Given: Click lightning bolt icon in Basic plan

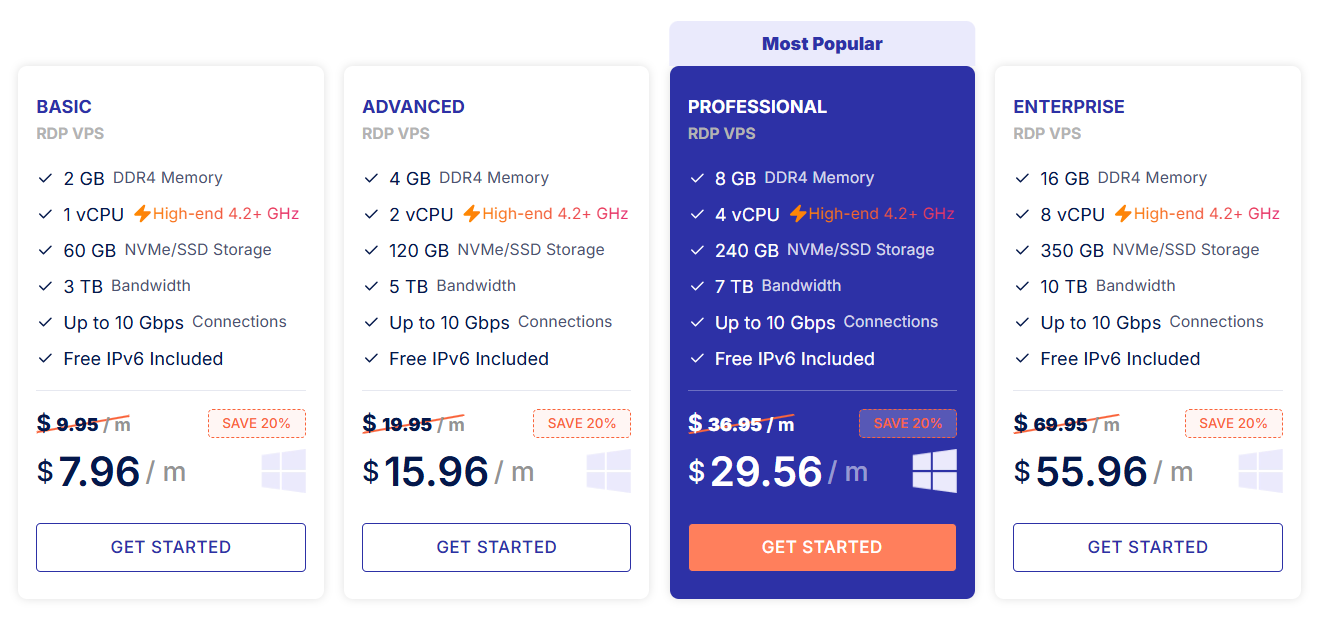Looking at the screenshot, I should click(x=142, y=214).
